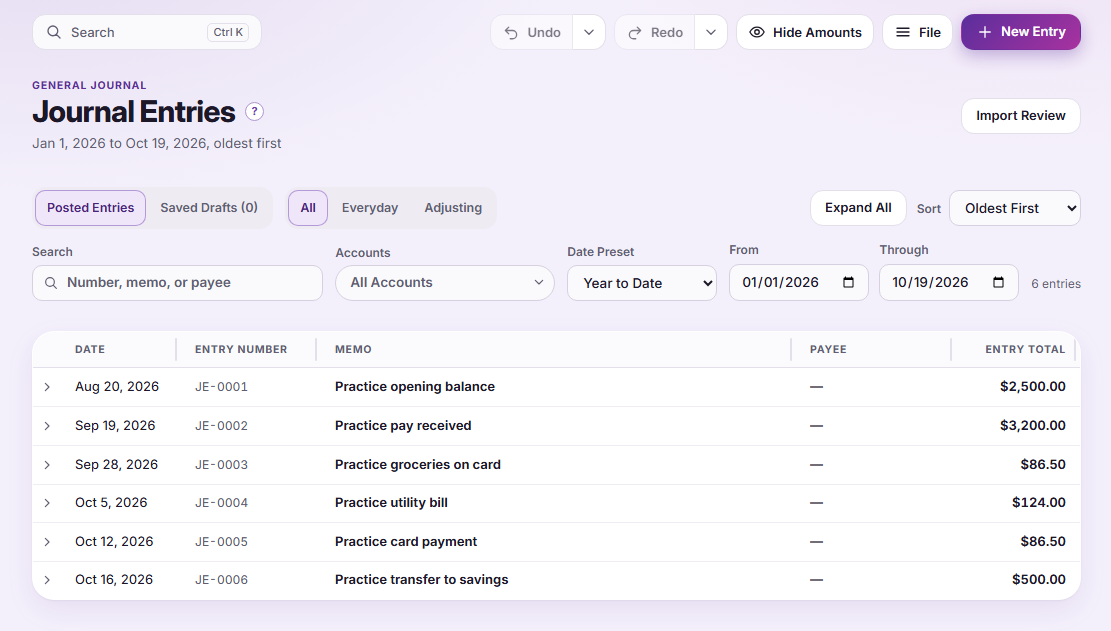Click the Number, memo, or payee search field

tap(177, 283)
